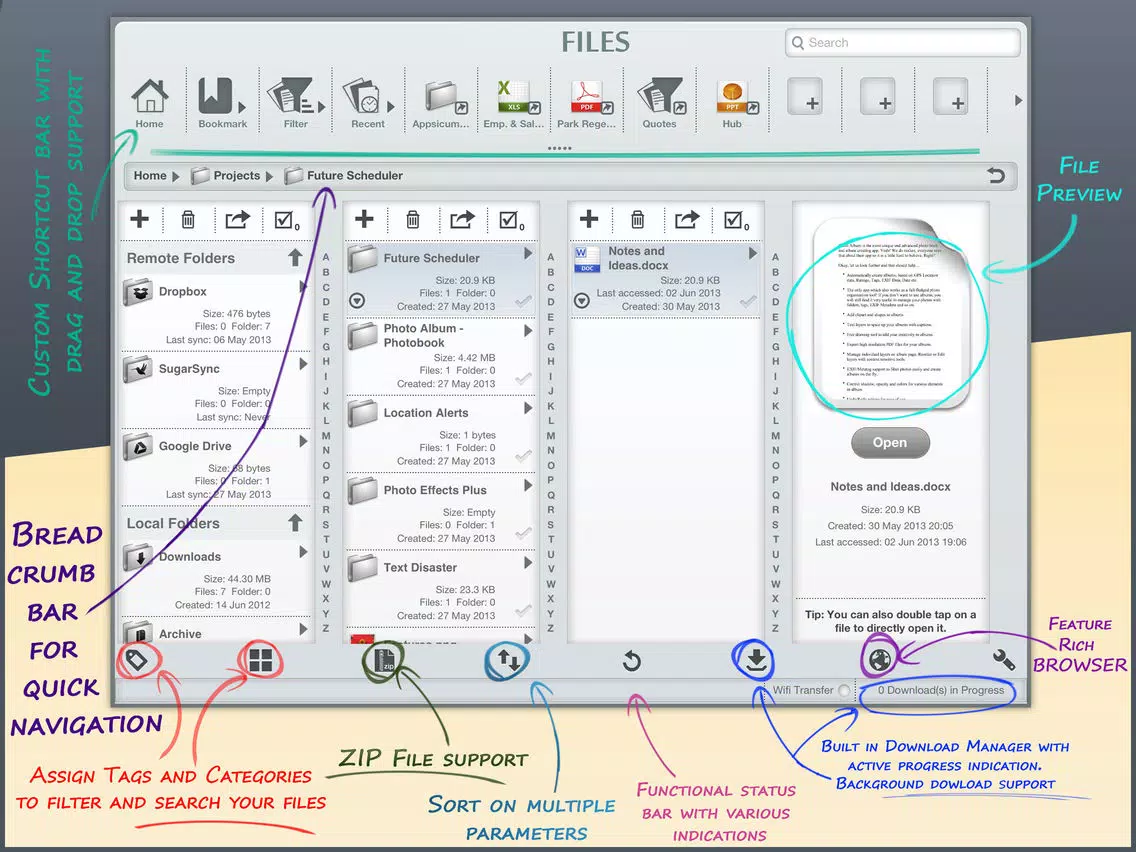Open the Quotes filter shortcut
The image size is (1136, 852).
click(660, 102)
